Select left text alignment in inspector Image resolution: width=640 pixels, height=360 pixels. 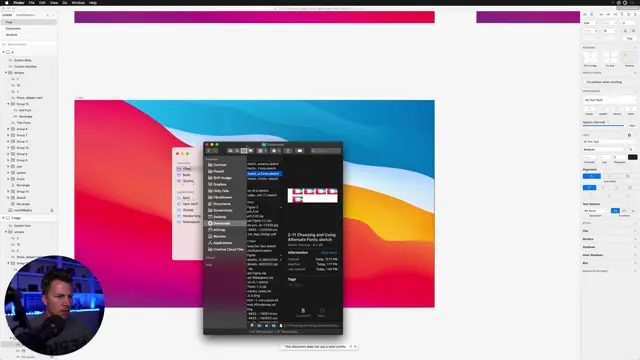click(589, 187)
